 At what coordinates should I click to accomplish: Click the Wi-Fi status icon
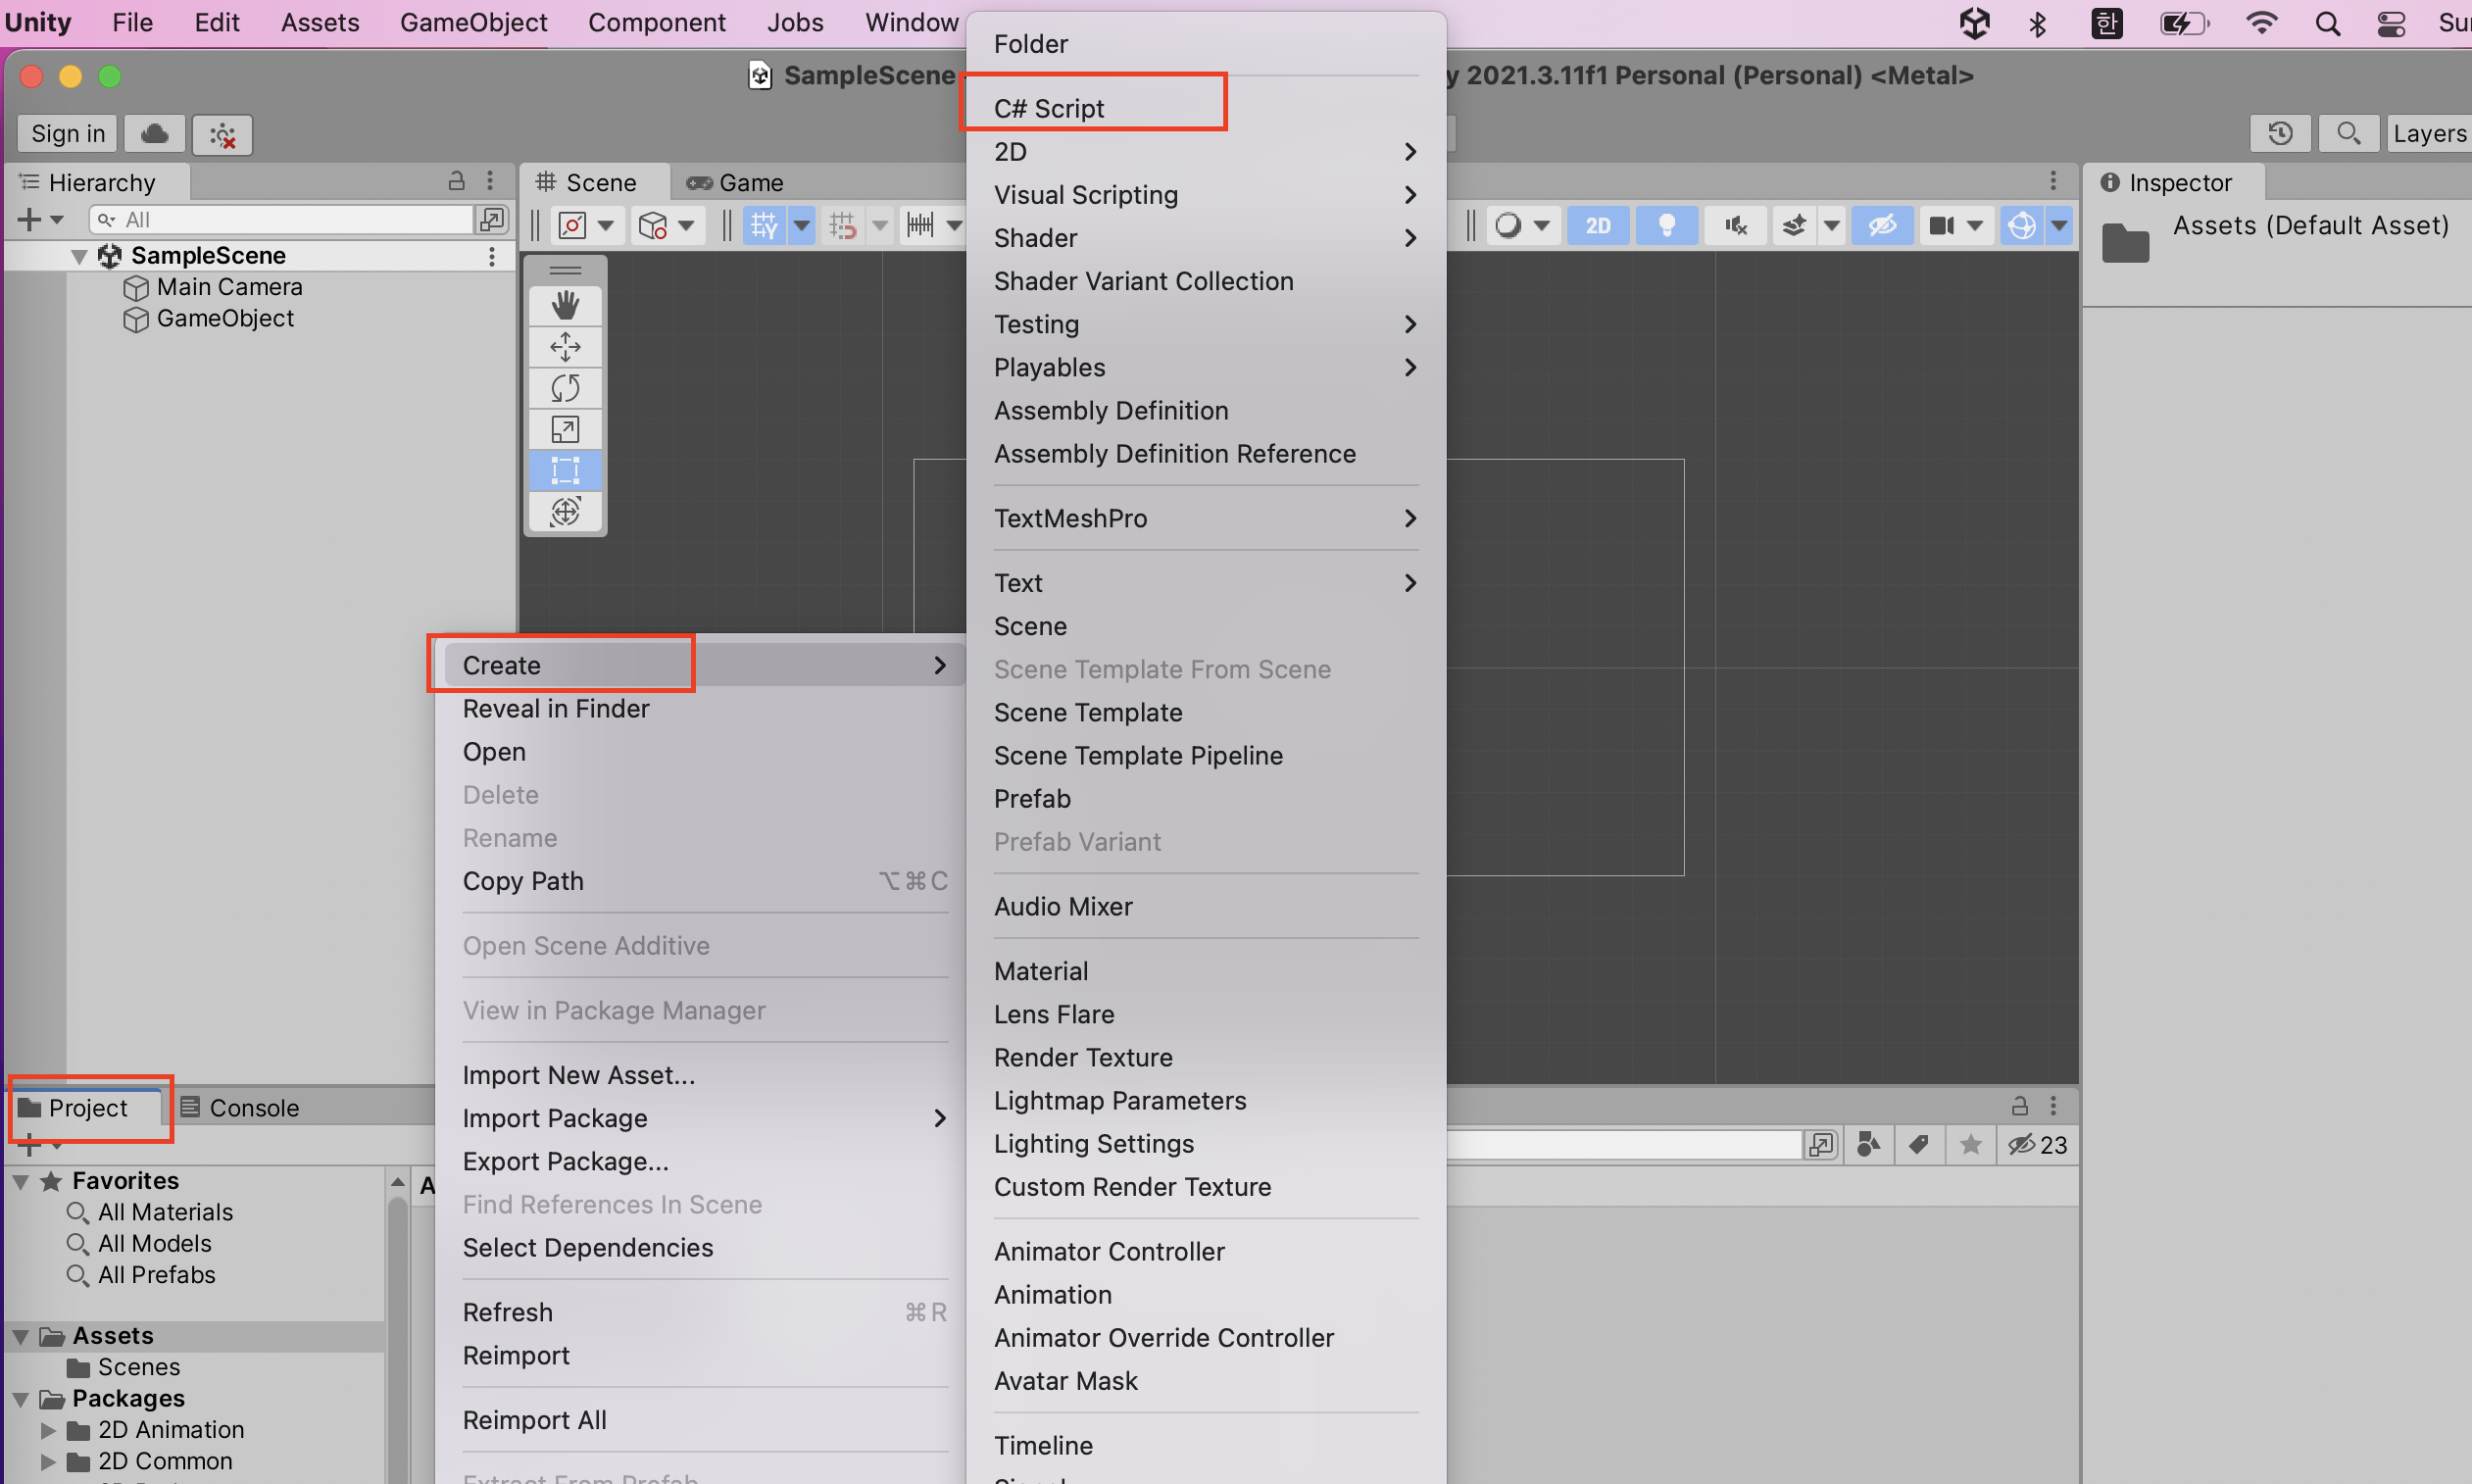2262,23
